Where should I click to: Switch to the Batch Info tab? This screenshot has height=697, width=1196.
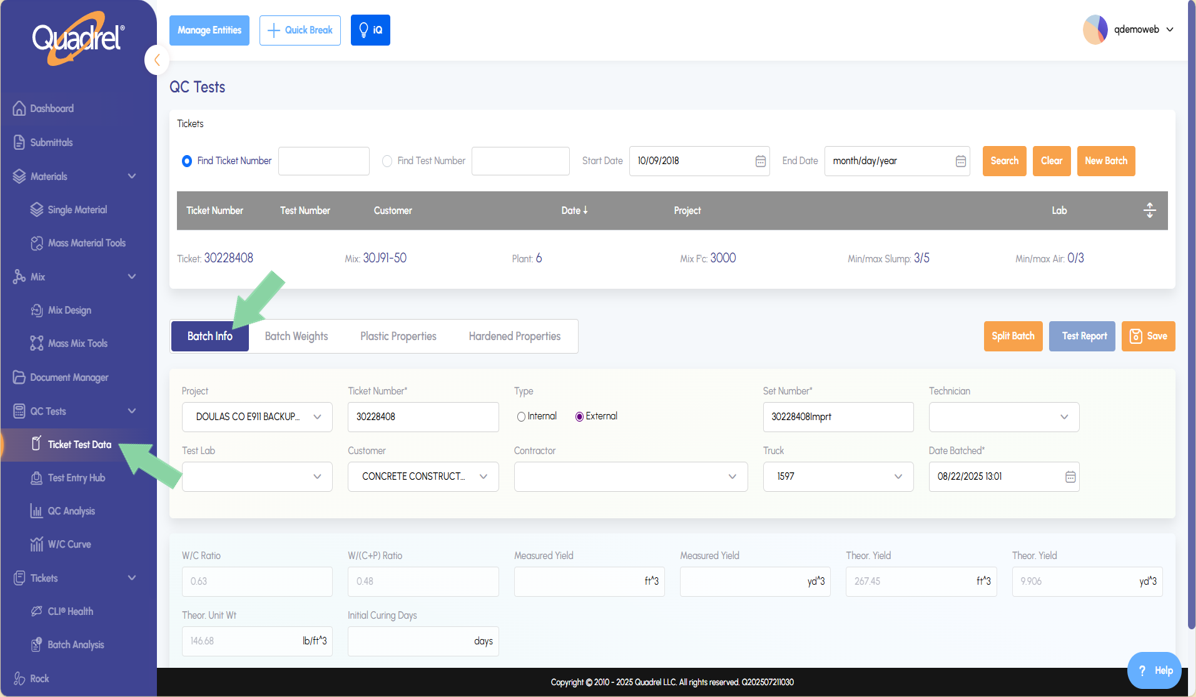coord(210,336)
